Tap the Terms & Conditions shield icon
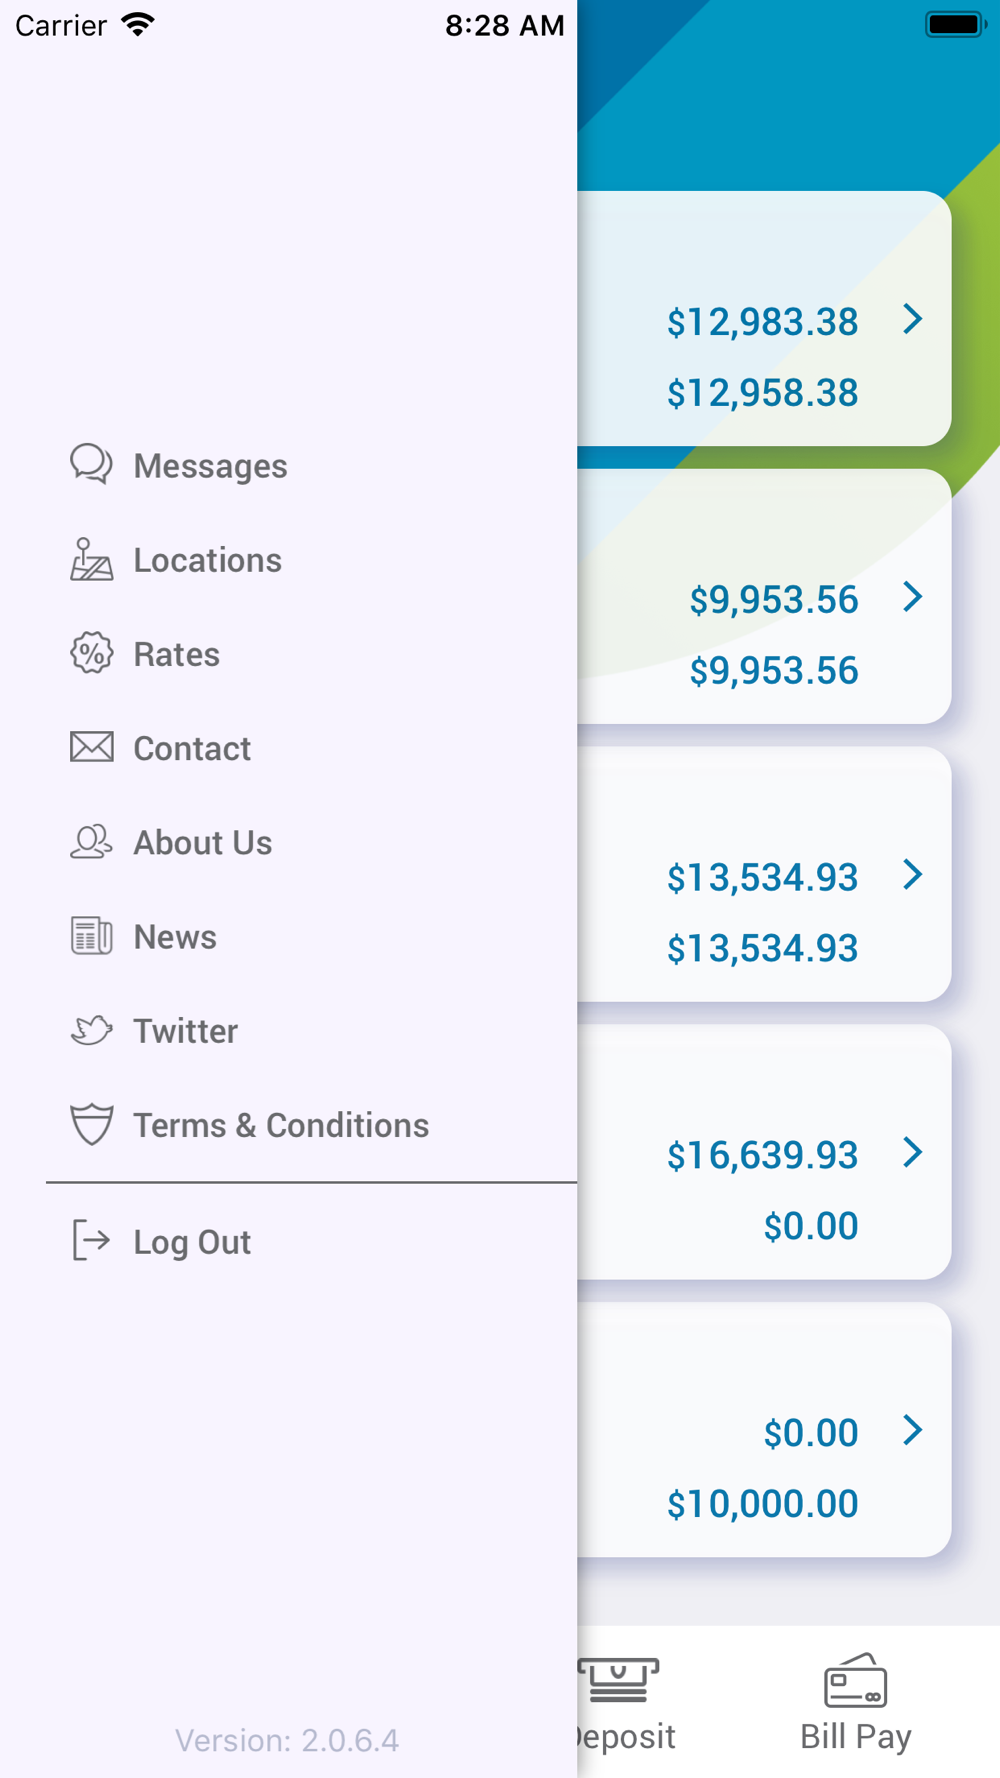Image resolution: width=1000 pixels, height=1778 pixels. (91, 1124)
